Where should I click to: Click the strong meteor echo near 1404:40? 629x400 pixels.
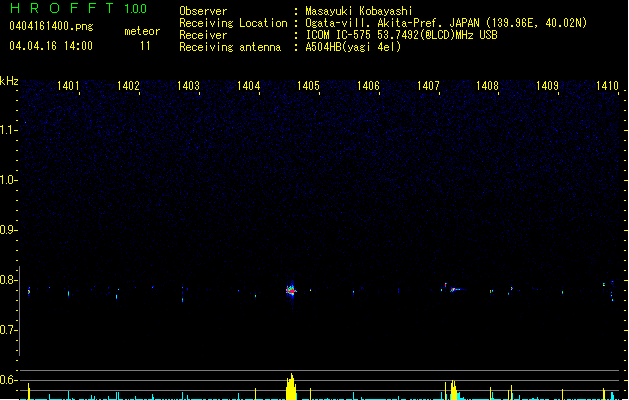tap(291, 290)
